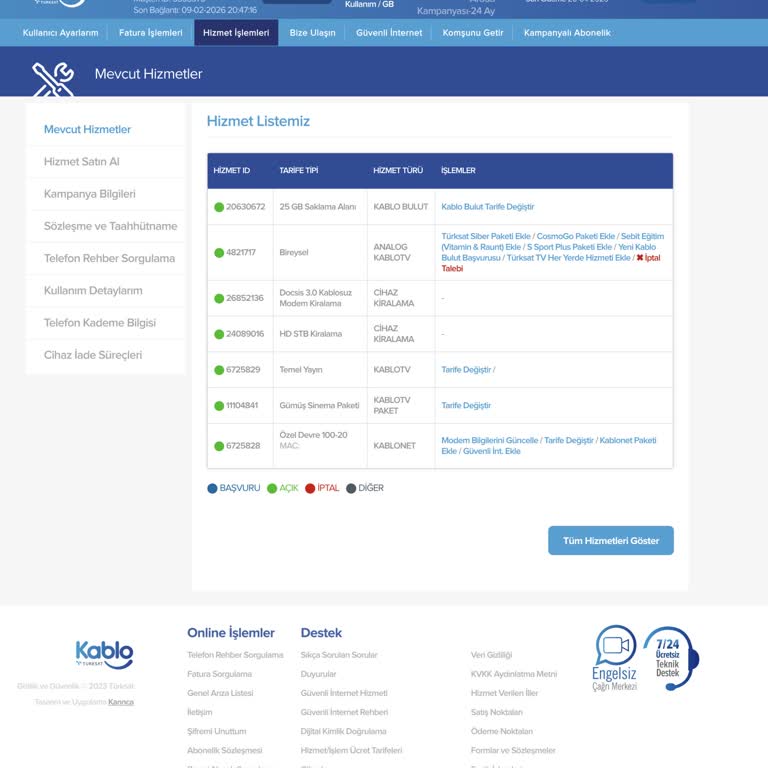This screenshot has height=768, width=768.
Task: Select Mevcut Hizmetler in sidebar
Action: [x=87, y=129]
